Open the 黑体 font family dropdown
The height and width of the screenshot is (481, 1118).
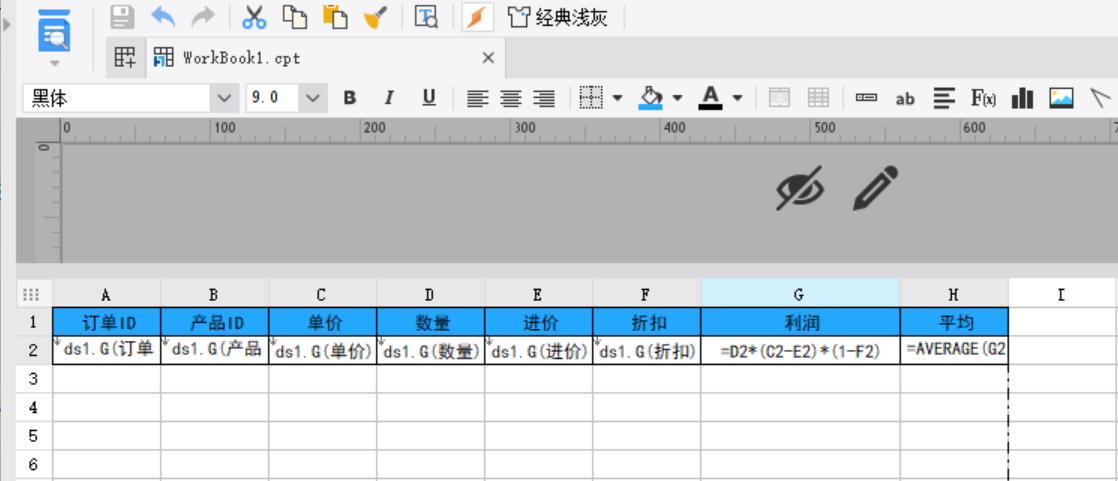(x=224, y=98)
